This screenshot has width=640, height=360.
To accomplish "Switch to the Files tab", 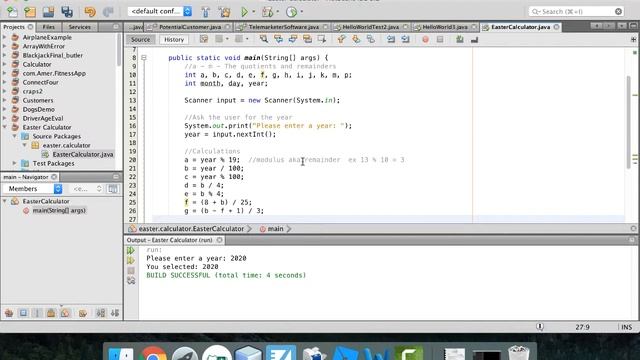I will coord(48,27).
